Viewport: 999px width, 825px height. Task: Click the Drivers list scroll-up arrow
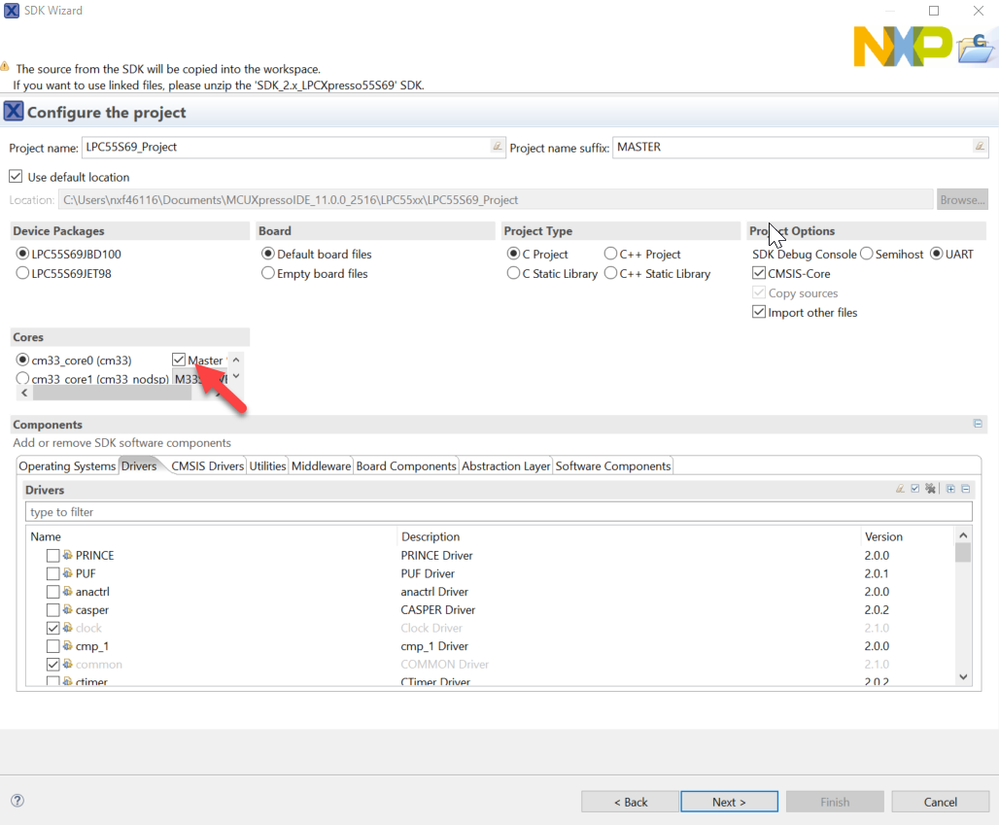(963, 535)
